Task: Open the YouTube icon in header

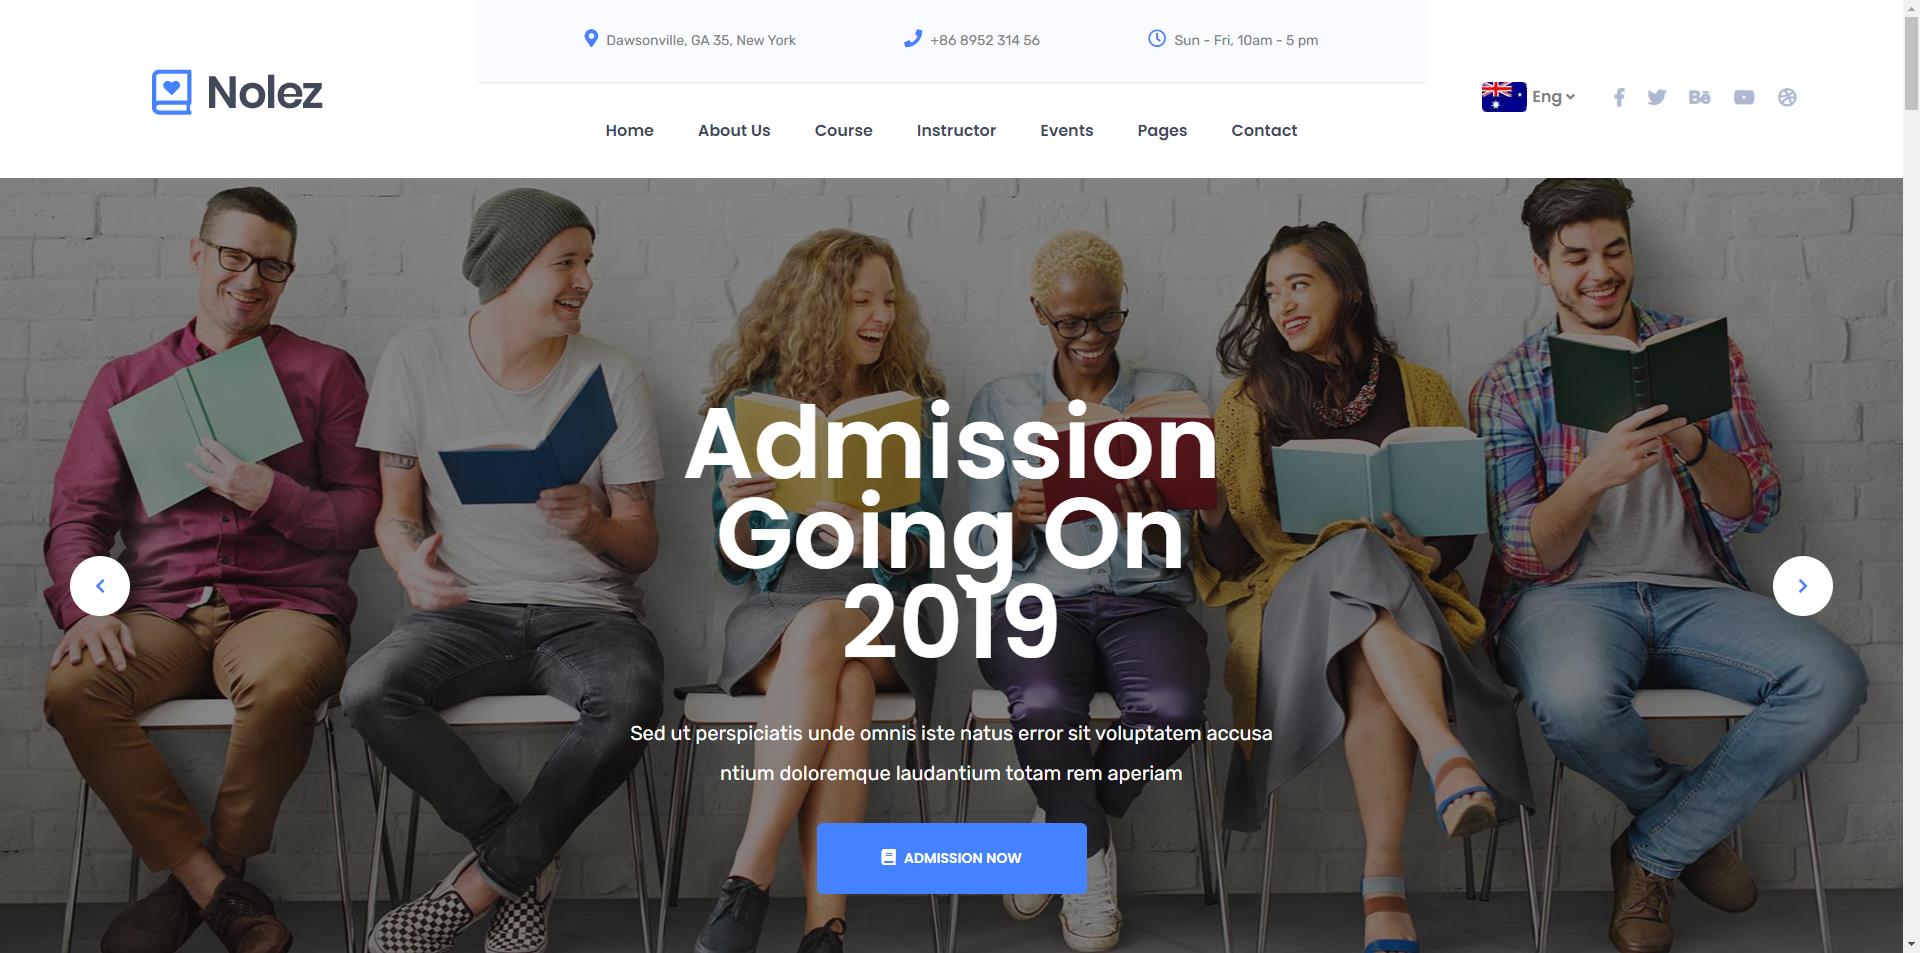Action: click(1744, 97)
